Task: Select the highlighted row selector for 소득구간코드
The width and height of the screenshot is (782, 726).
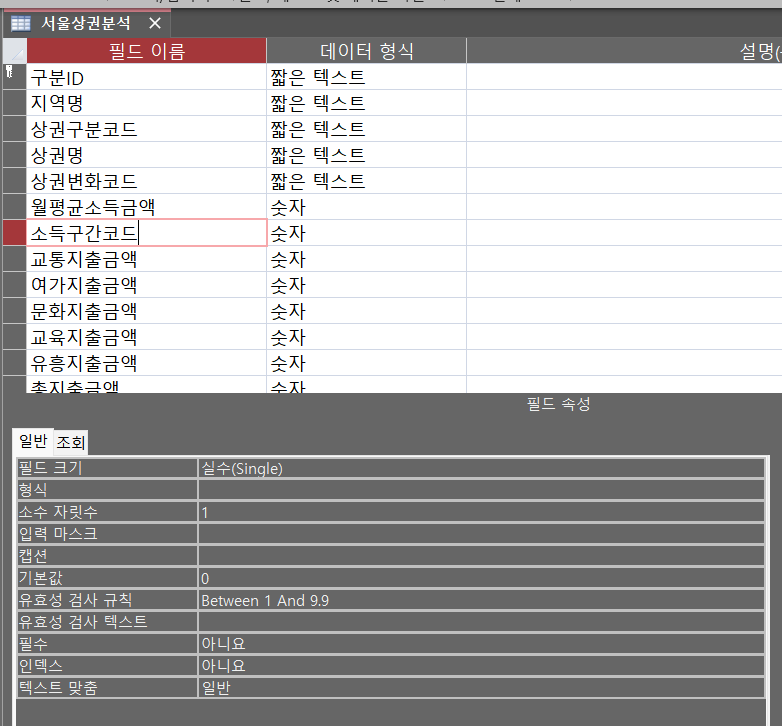Action: (x=14, y=233)
